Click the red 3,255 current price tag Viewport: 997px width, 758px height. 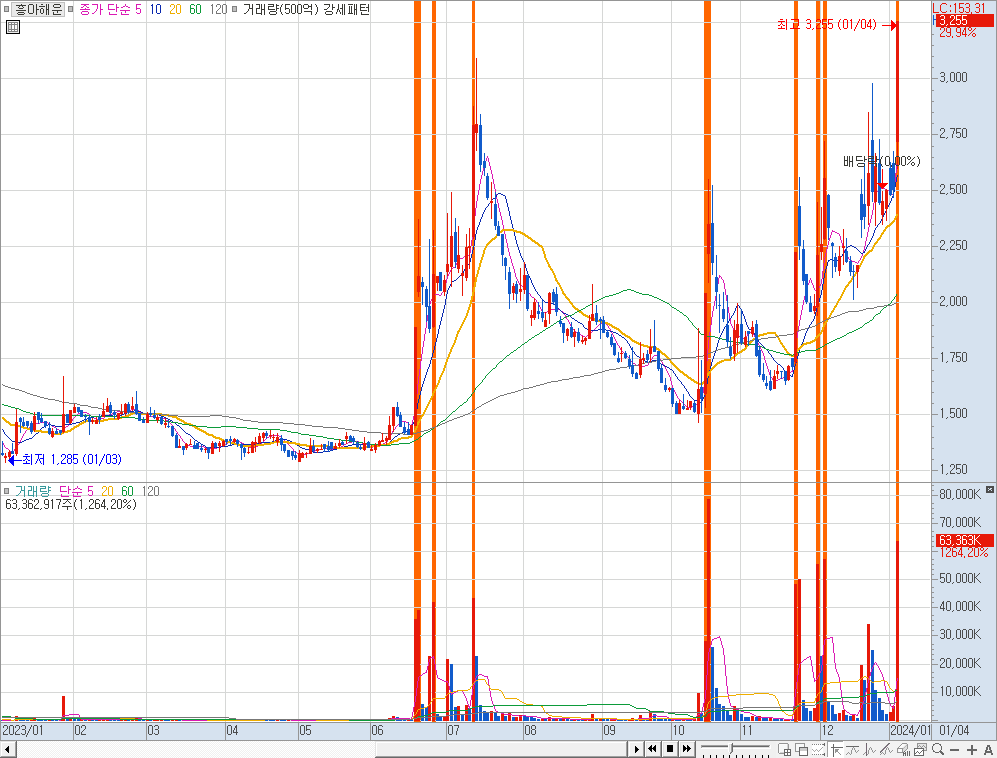click(x=965, y=21)
